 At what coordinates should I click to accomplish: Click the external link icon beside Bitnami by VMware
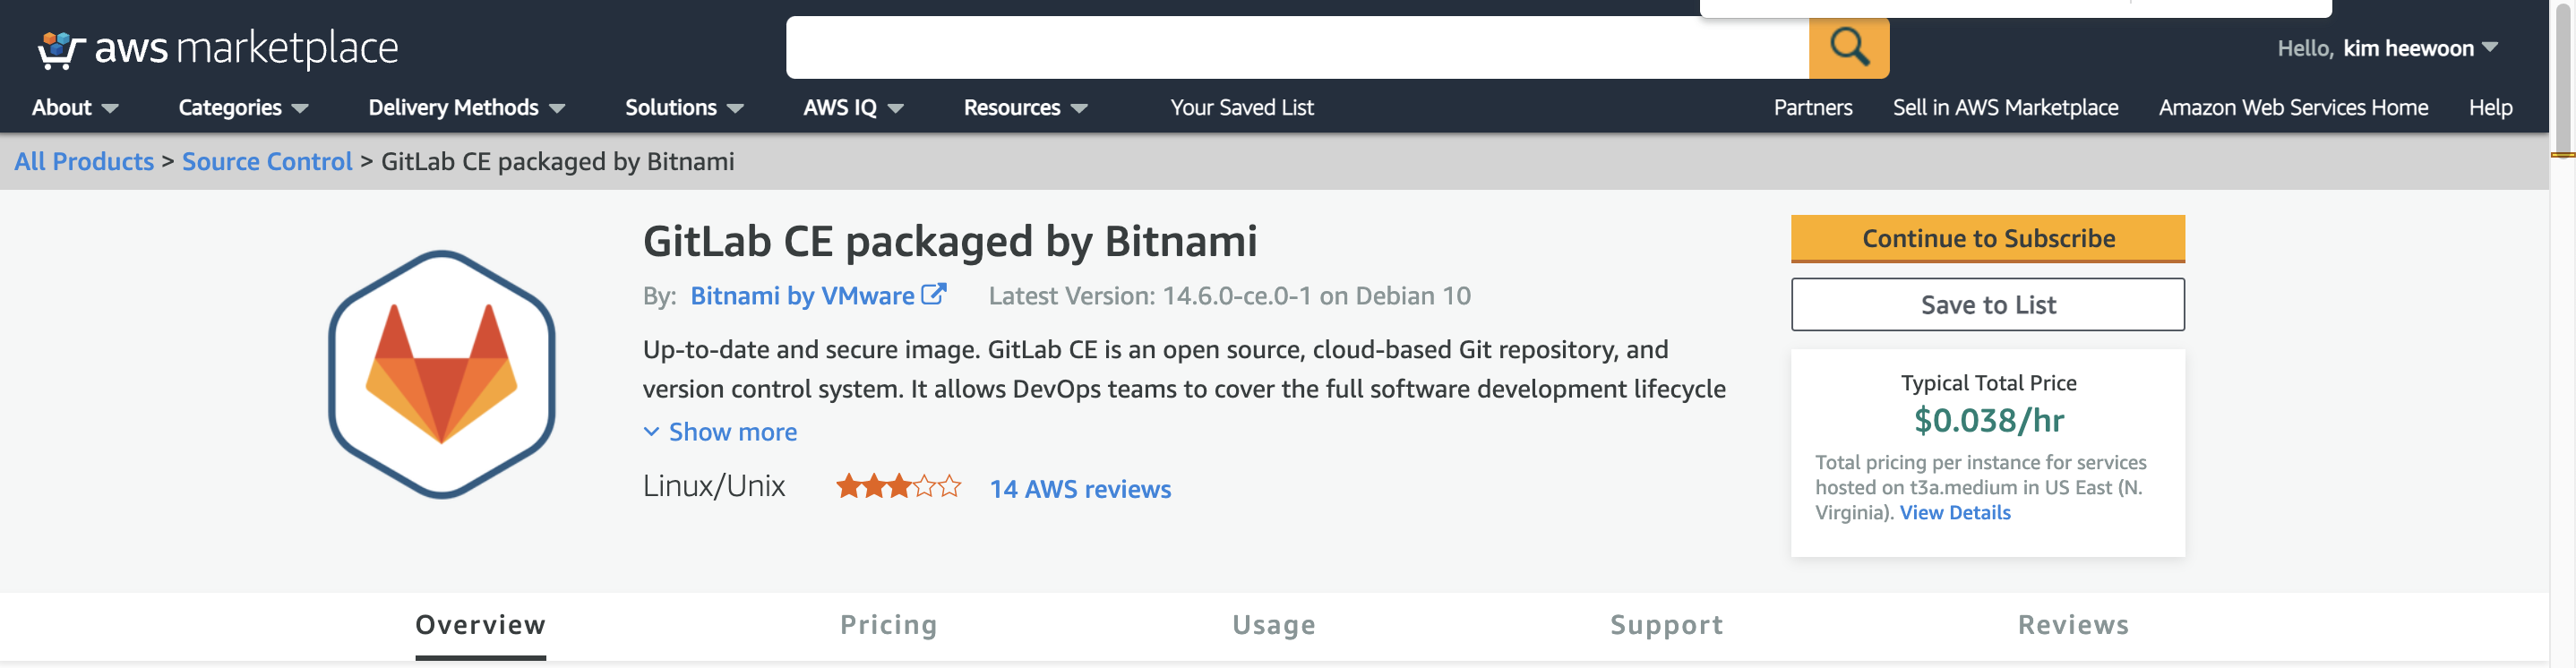933,295
